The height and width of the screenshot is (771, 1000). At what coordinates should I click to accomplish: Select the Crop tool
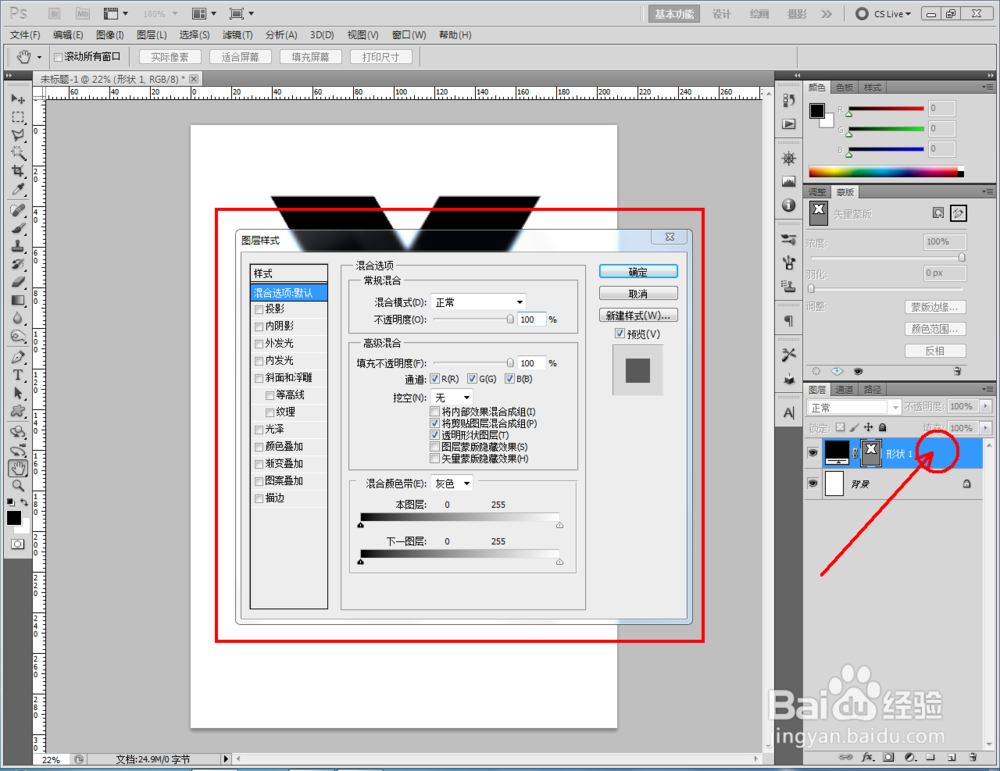click(x=18, y=171)
